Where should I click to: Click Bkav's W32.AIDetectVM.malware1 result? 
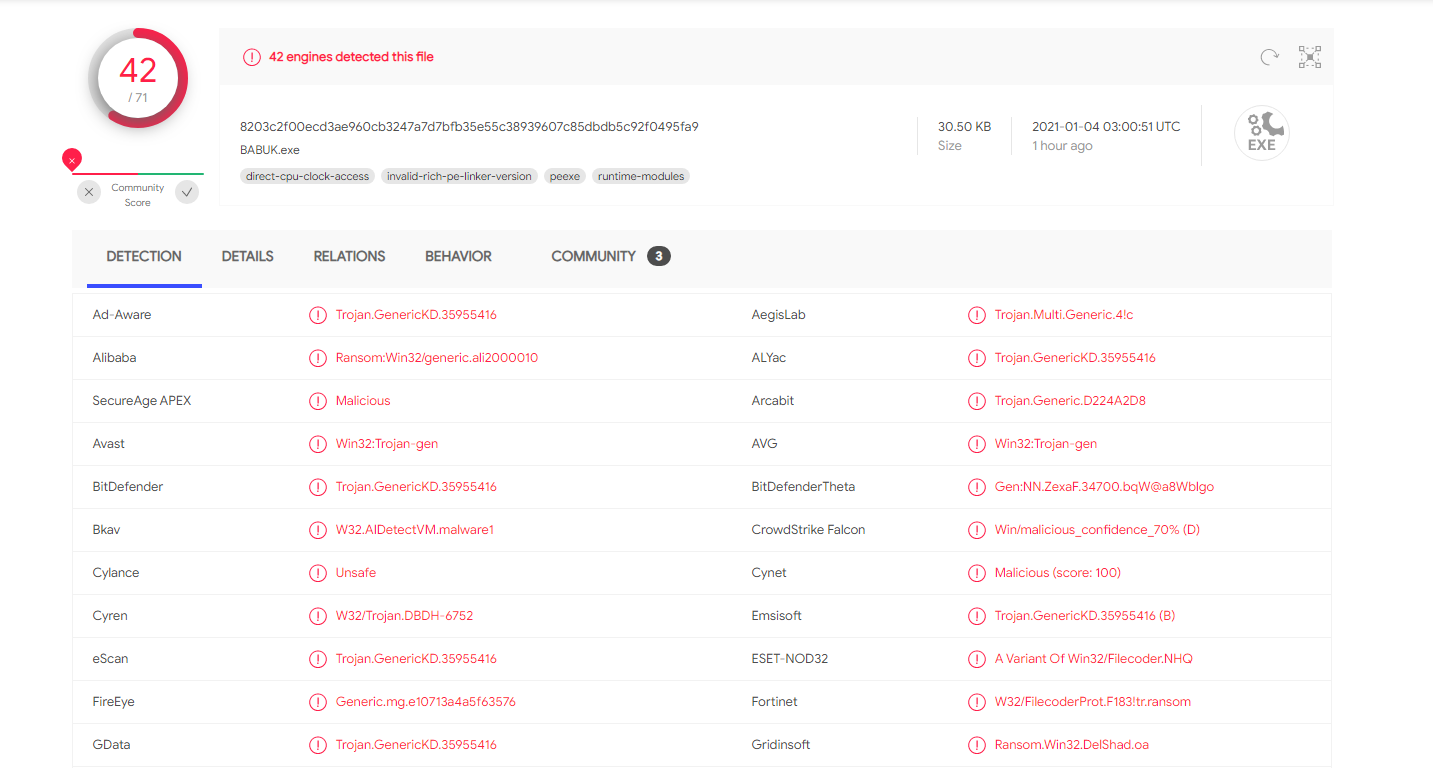point(415,530)
